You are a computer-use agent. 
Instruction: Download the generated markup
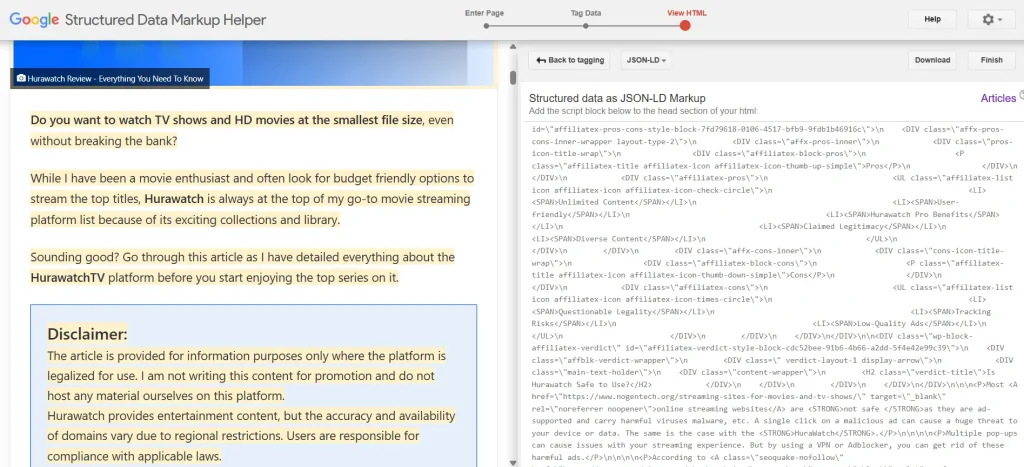[932, 60]
